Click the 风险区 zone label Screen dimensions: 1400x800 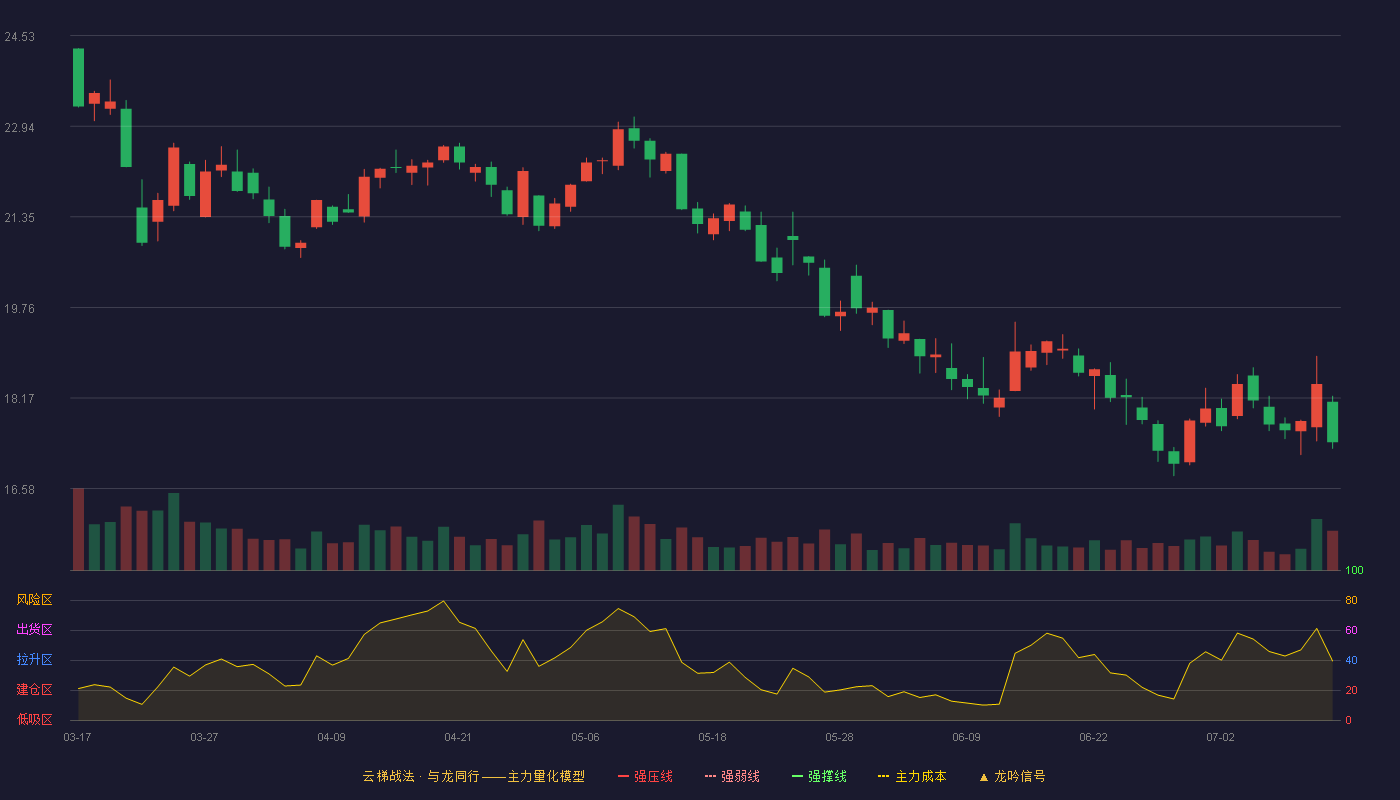tap(34, 600)
